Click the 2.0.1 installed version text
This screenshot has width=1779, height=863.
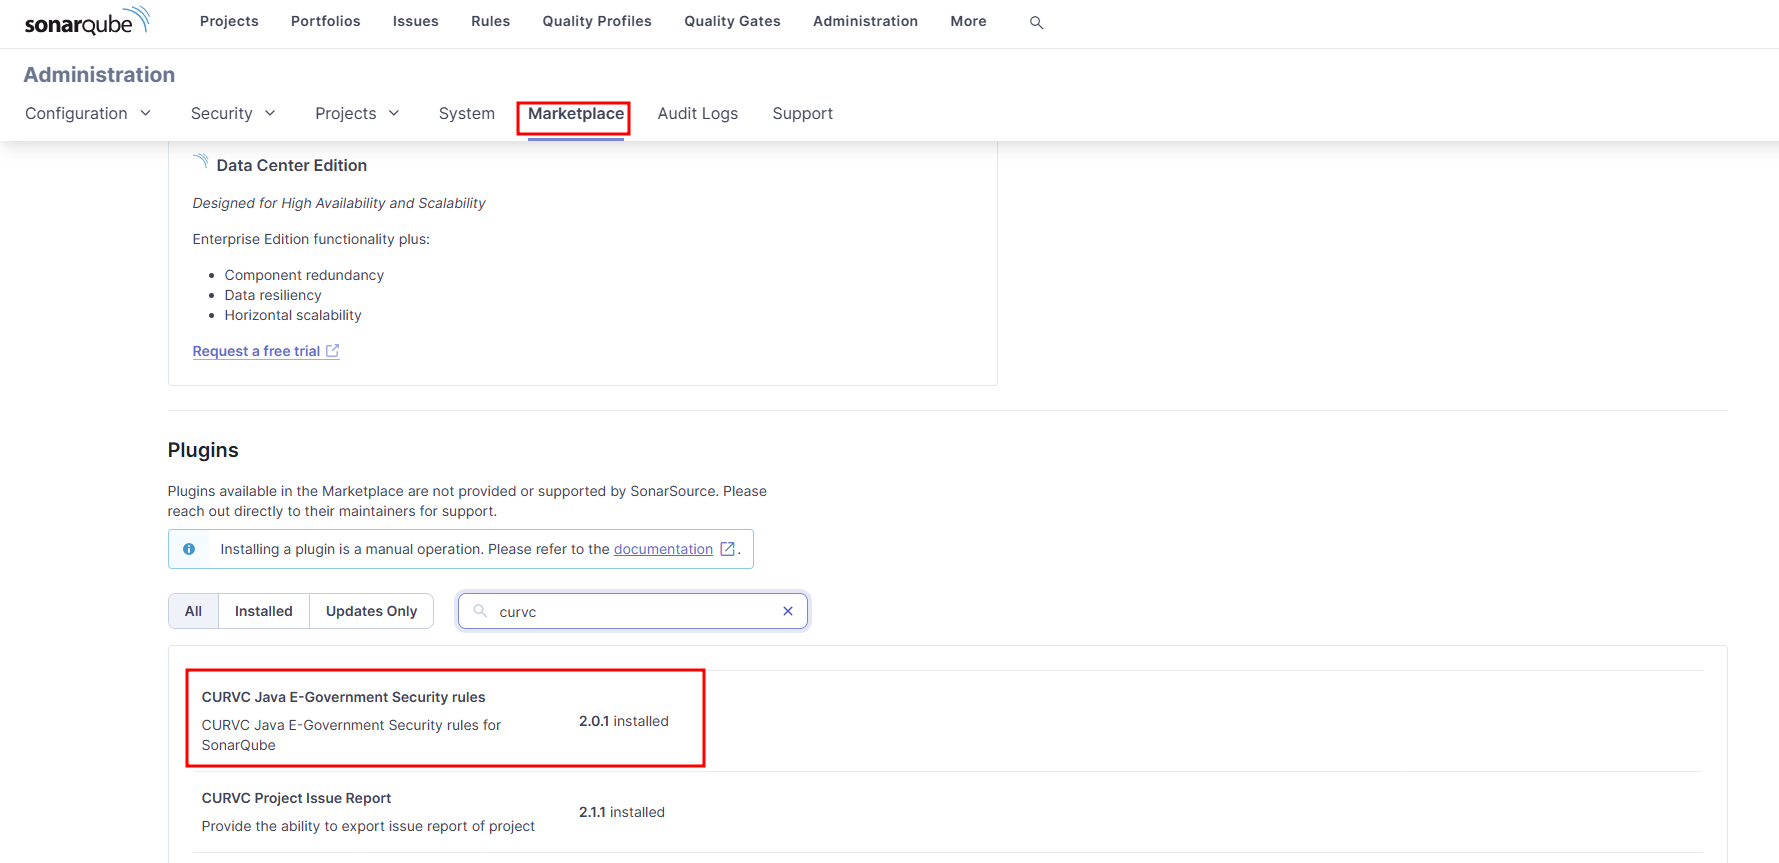coord(624,721)
